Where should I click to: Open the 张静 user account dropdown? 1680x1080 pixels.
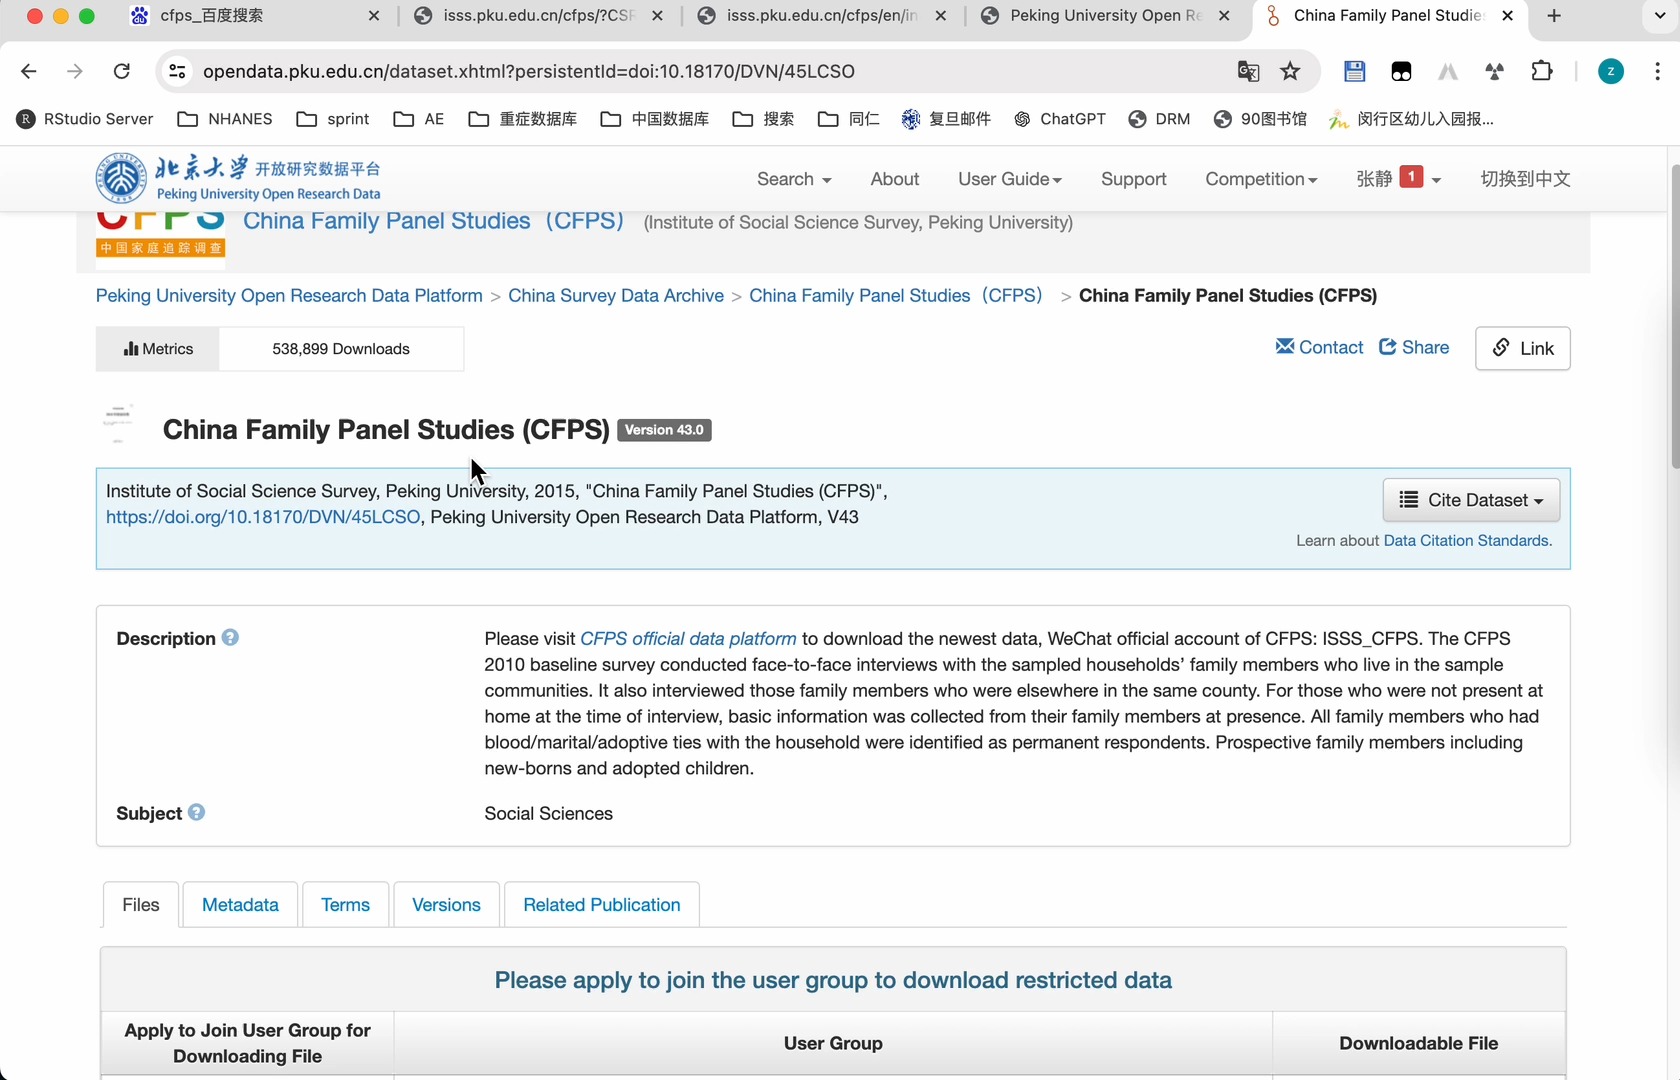pyautogui.click(x=1398, y=179)
